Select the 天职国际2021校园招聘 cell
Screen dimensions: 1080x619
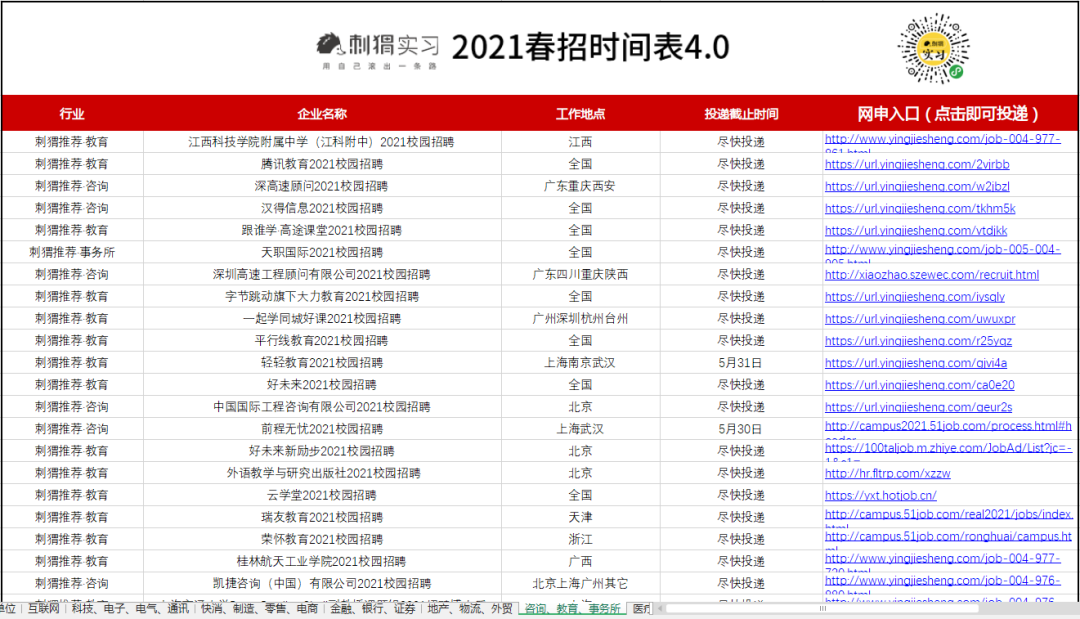pyautogui.click(x=322, y=252)
